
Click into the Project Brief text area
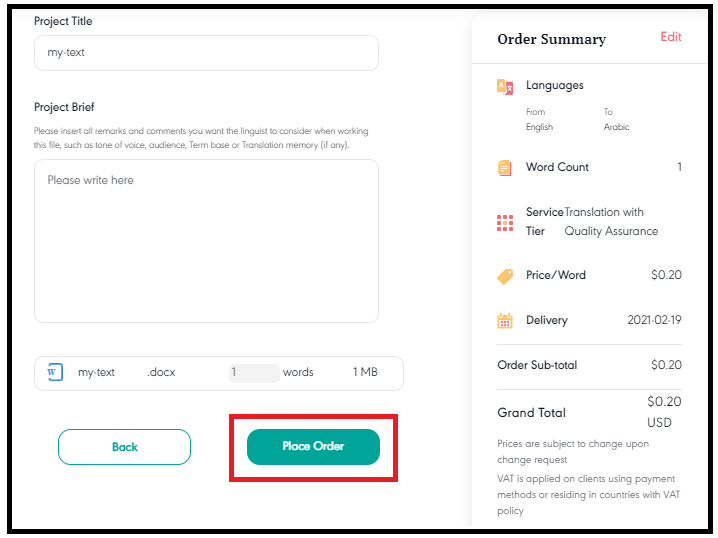tap(206, 241)
